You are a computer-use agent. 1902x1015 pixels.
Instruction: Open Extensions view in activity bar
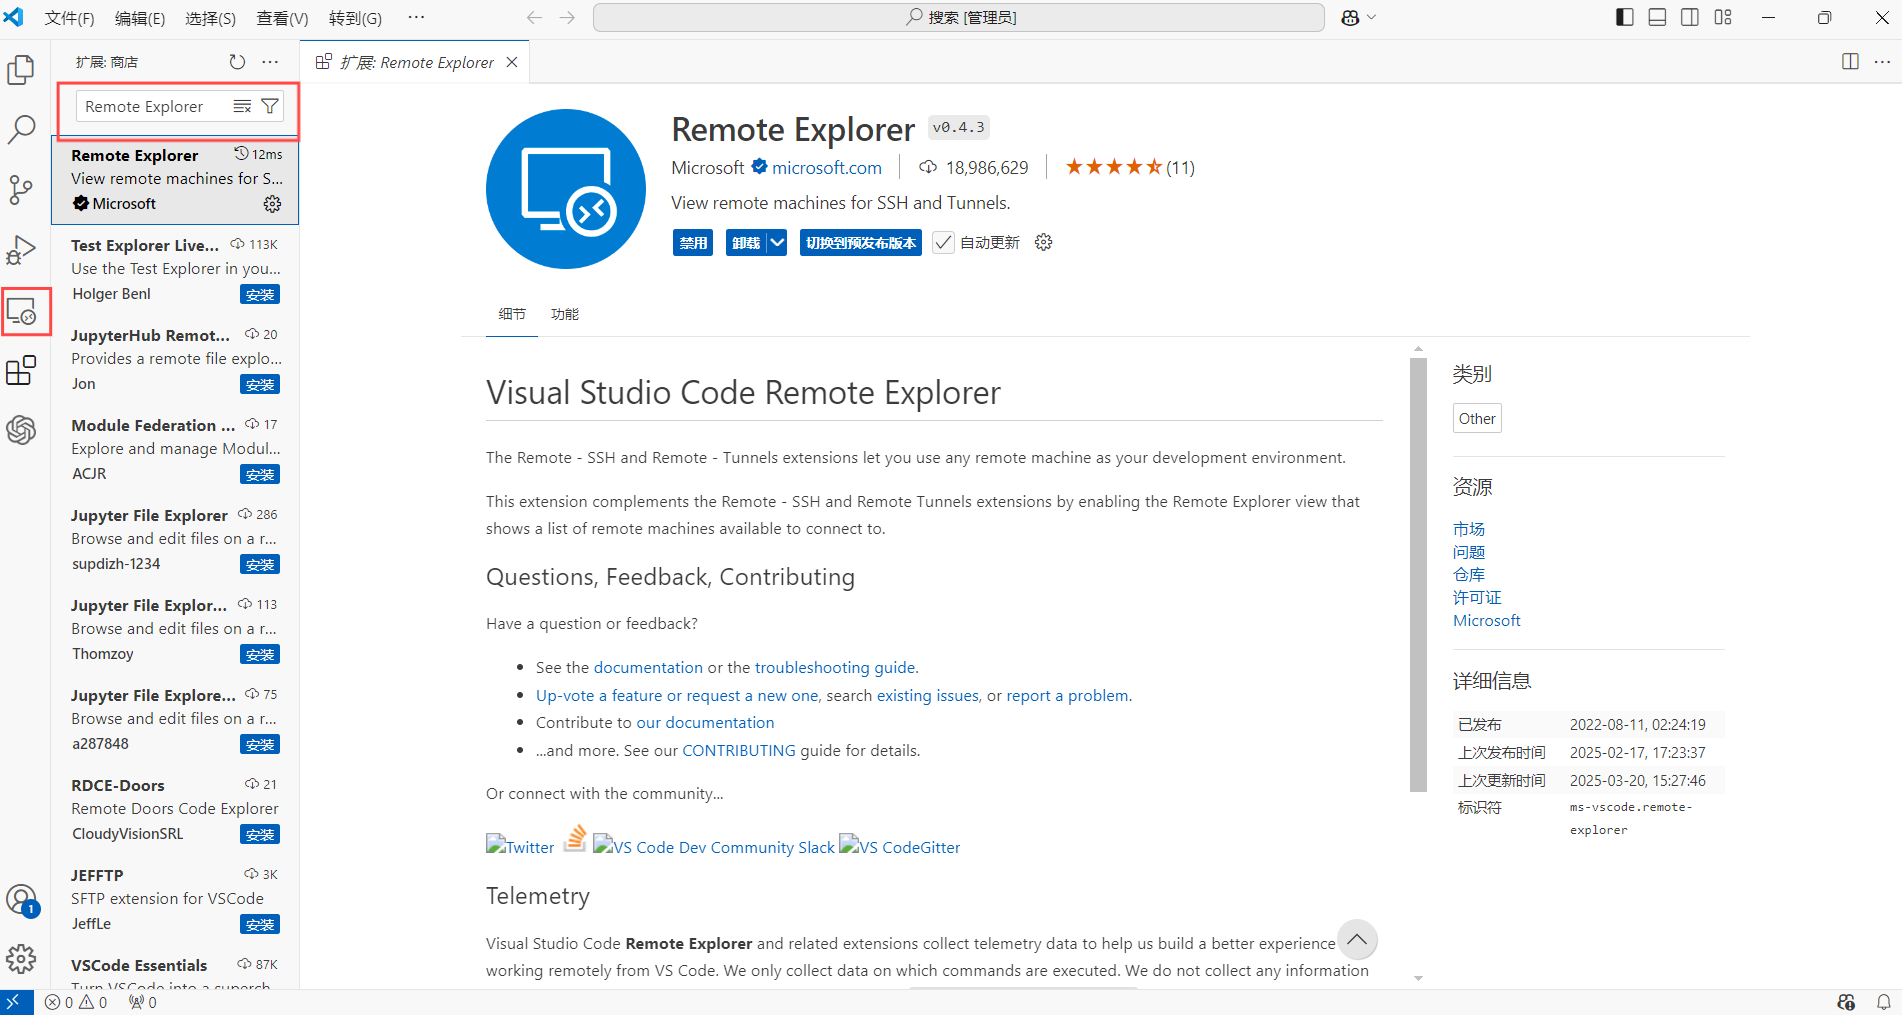[21, 371]
